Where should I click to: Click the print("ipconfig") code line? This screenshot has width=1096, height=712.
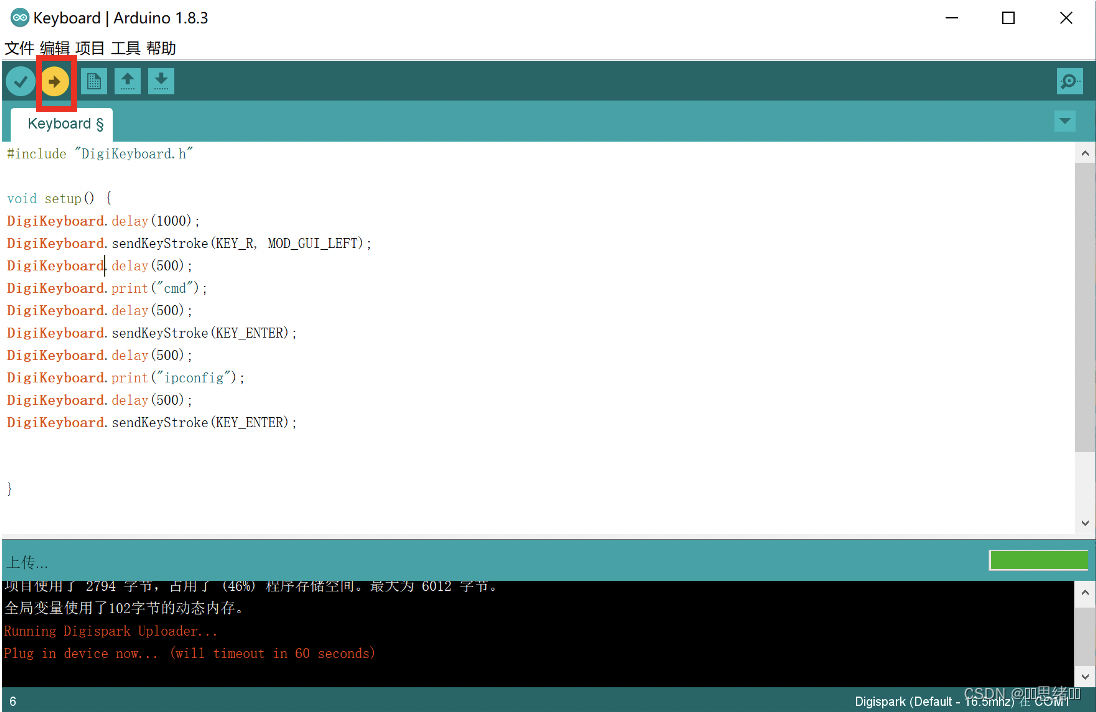click(126, 377)
